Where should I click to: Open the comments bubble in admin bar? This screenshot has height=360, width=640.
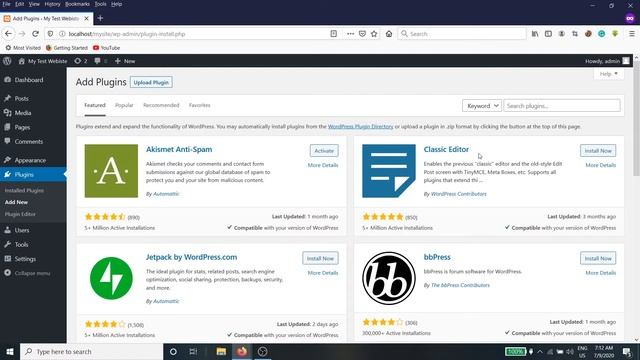(x=100, y=61)
